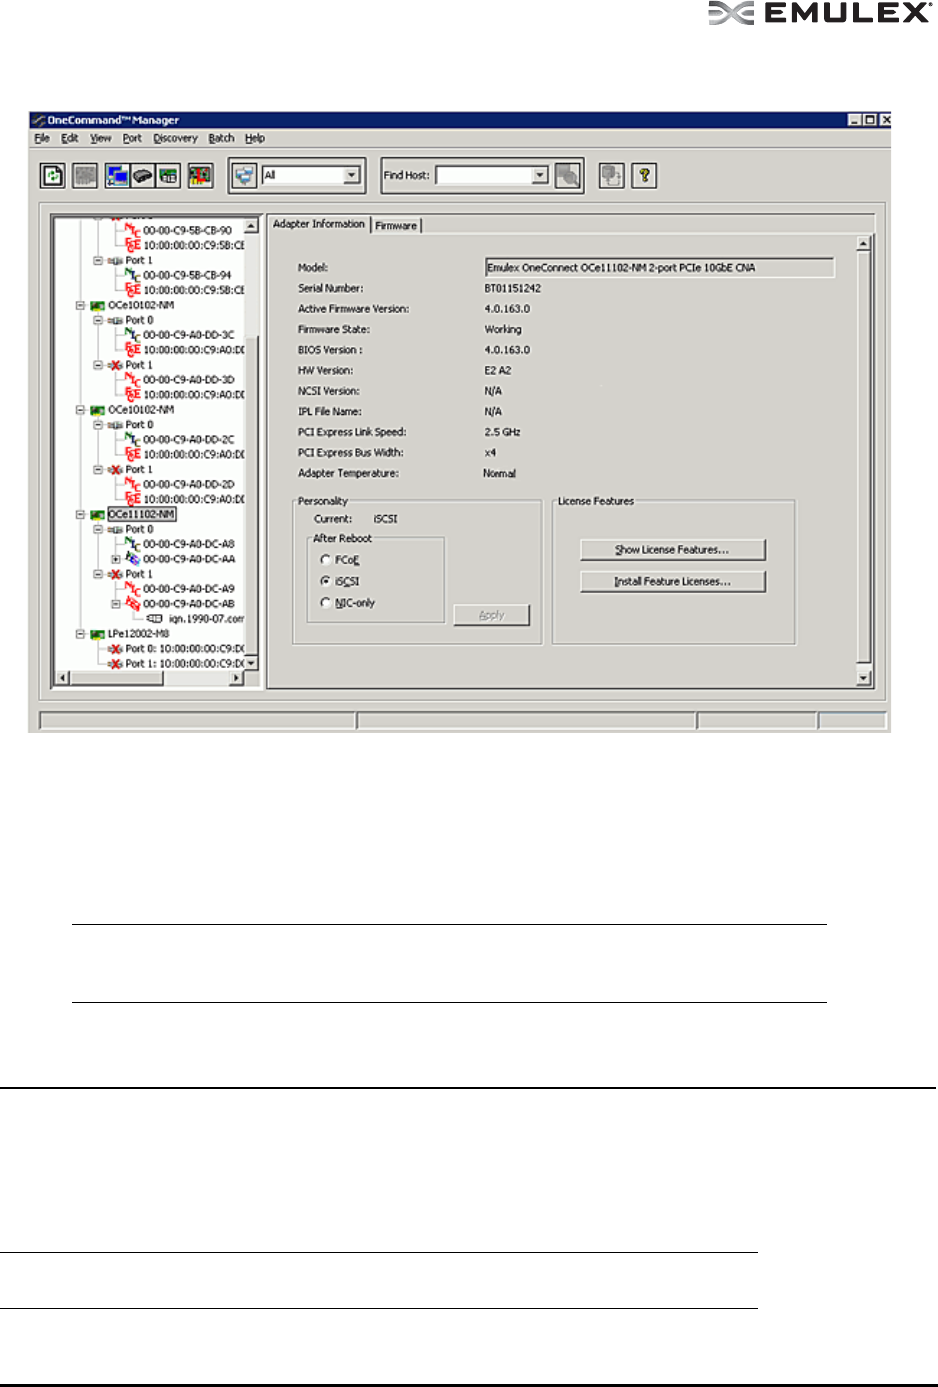
Task: Click the NIC icon for 00-00-C9-A0-DD-2C
Action: point(132,440)
